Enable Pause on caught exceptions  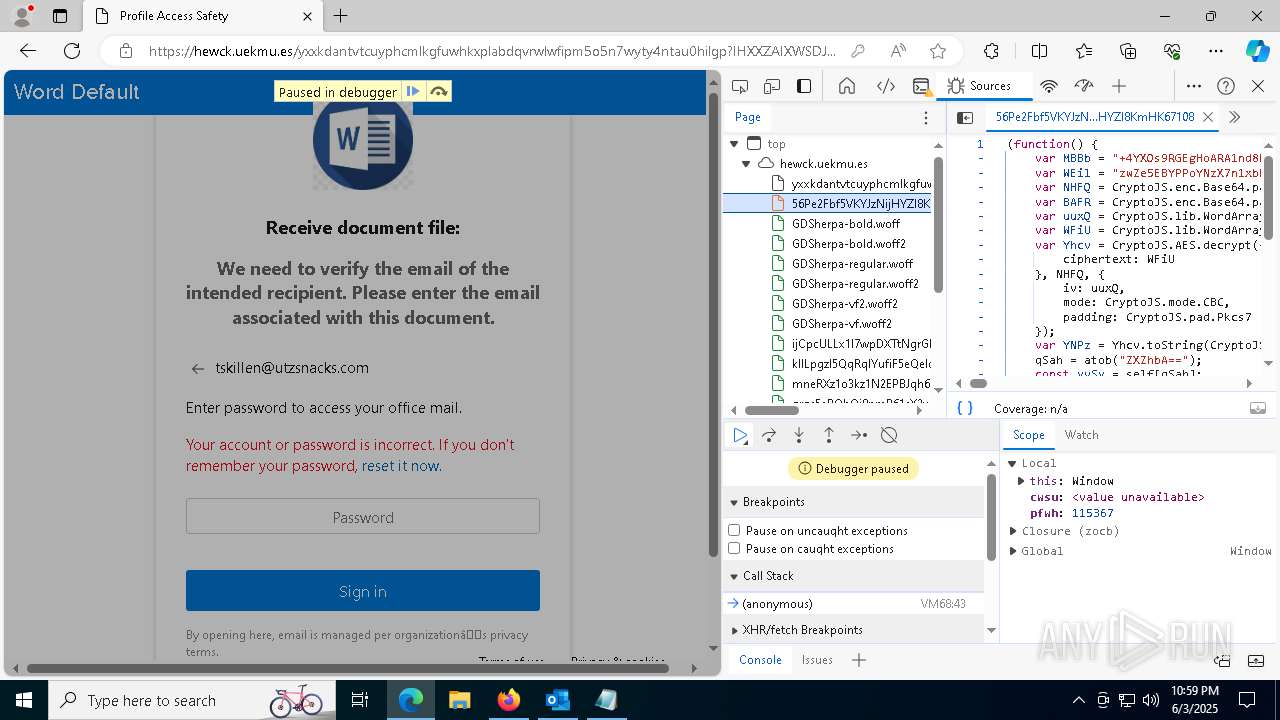(734, 548)
